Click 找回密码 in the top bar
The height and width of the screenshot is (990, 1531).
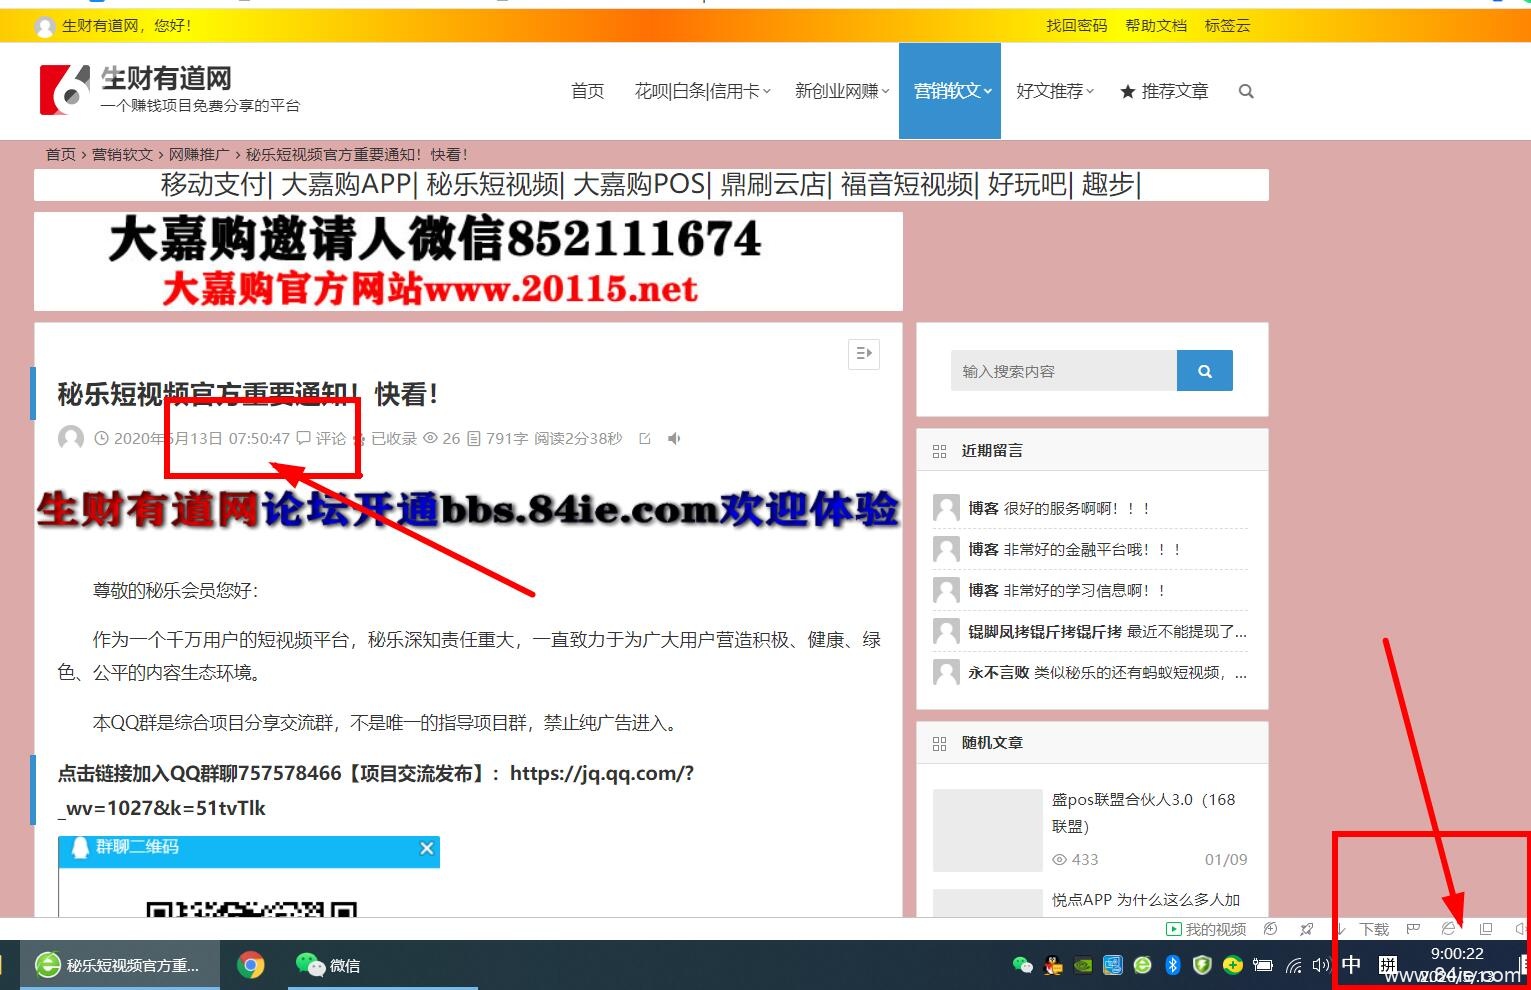[x=1077, y=25]
